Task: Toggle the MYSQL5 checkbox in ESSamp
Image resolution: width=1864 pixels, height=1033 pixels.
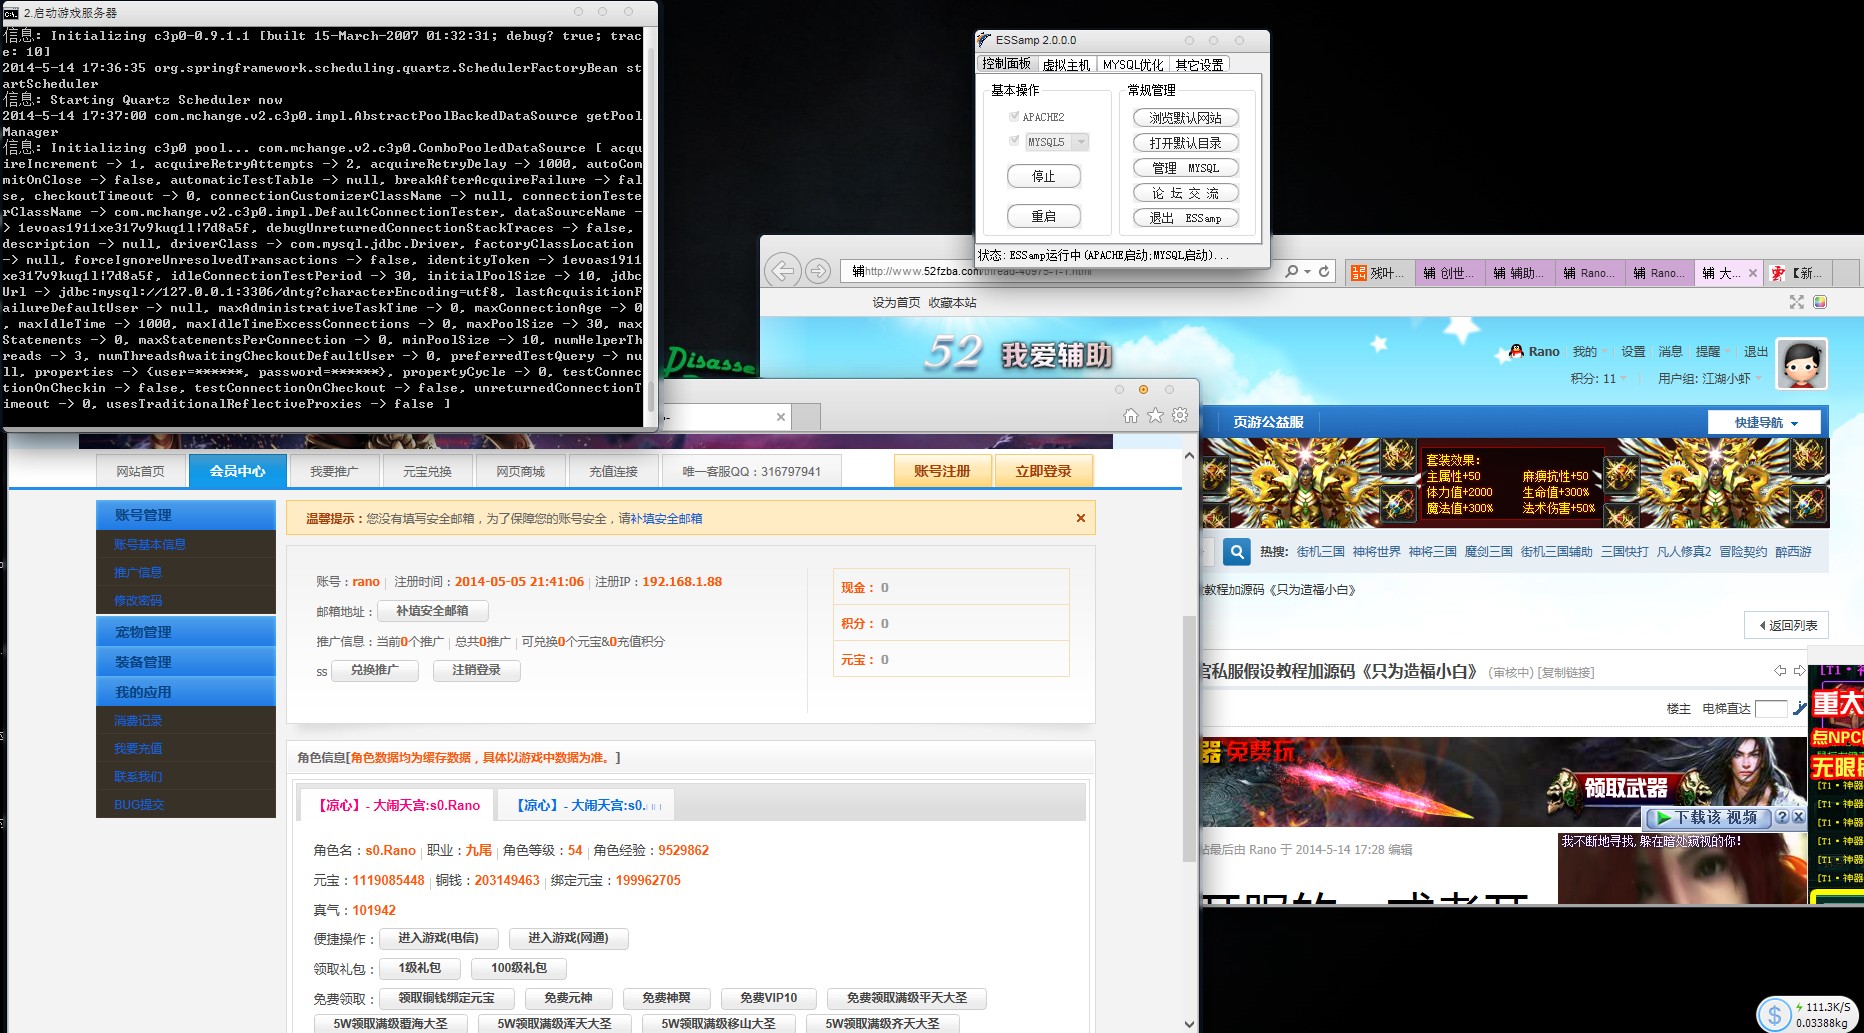Action: click(1014, 141)
